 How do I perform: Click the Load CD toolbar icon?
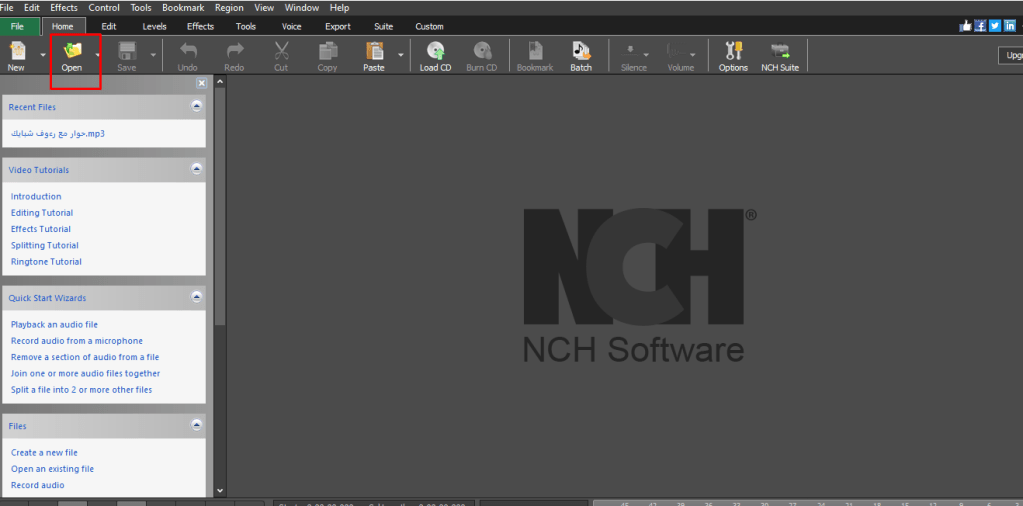[435, 52]
